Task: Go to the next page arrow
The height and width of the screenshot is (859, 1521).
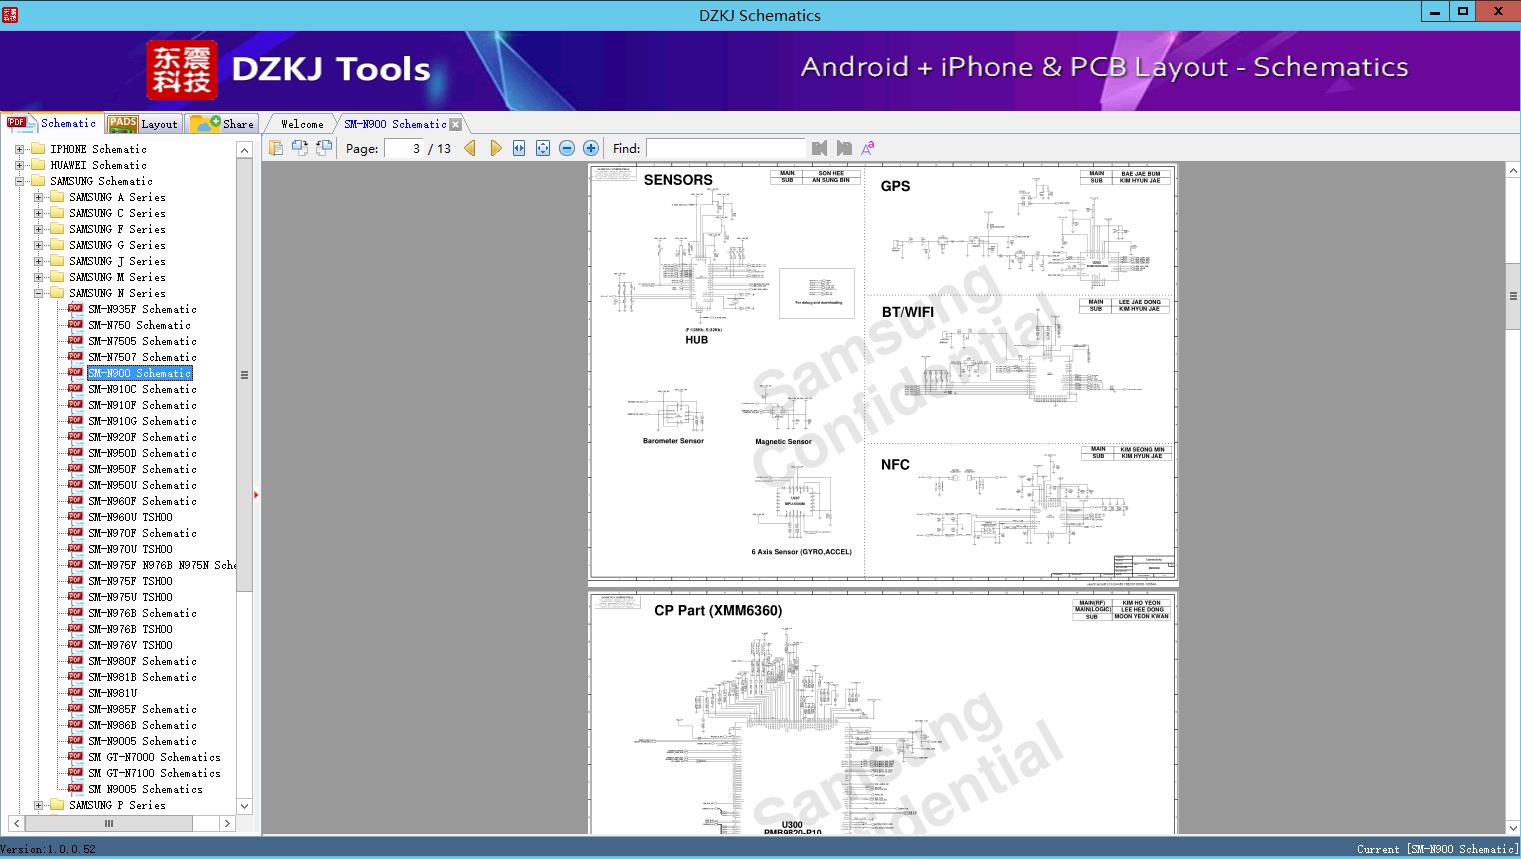Action: (495, 148)
